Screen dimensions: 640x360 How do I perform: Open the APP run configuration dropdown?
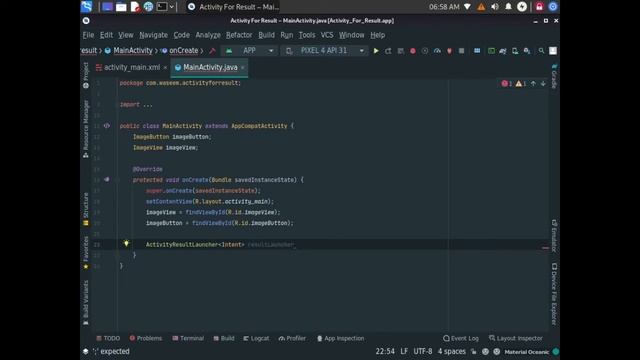pyautogui.click(x=249, y=51)
